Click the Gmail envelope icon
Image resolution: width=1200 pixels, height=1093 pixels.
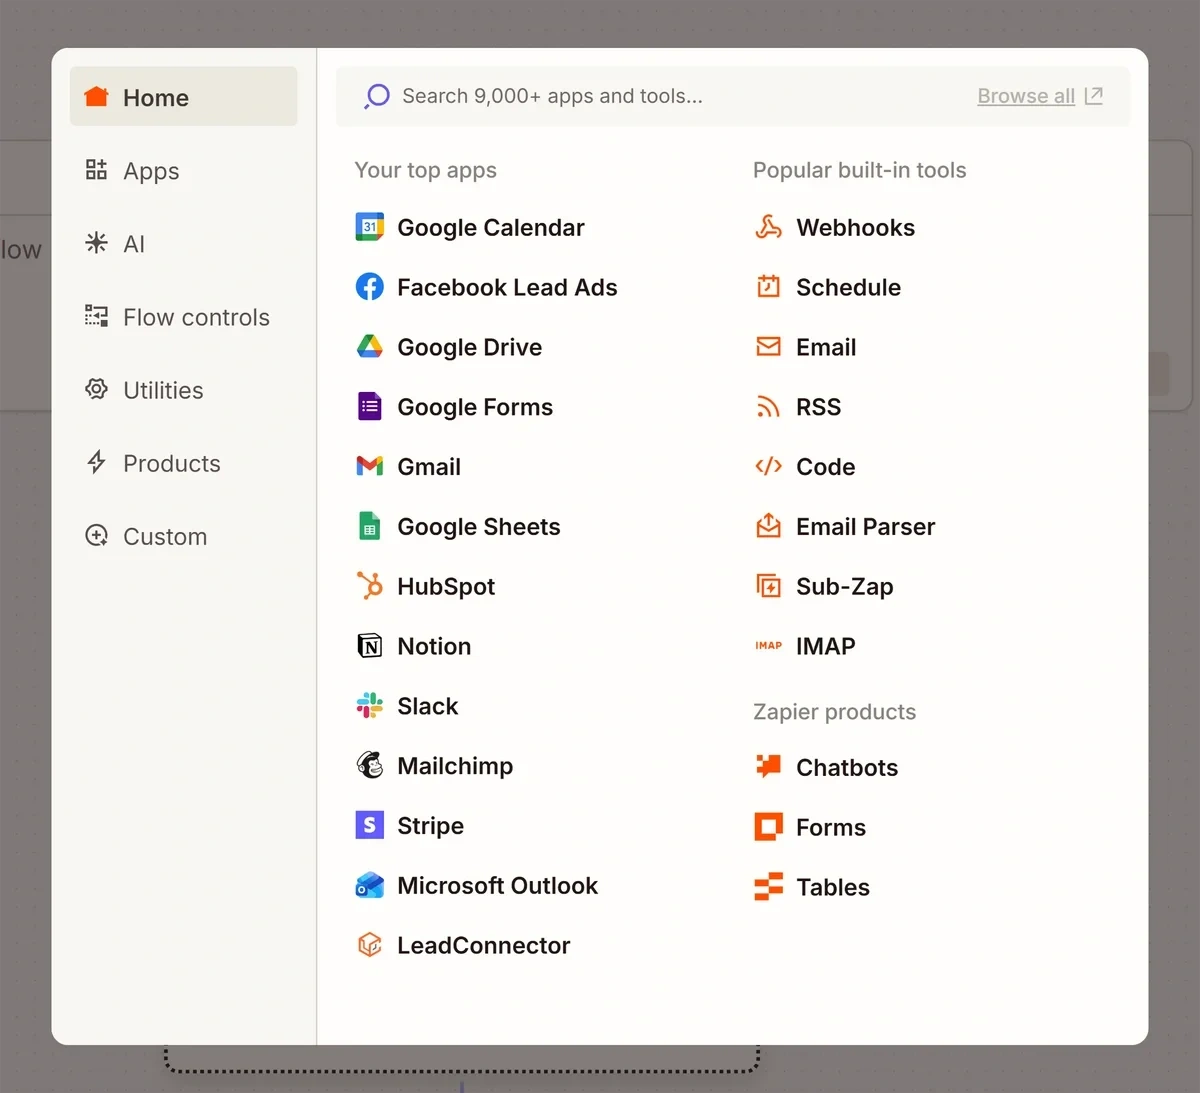370,466
